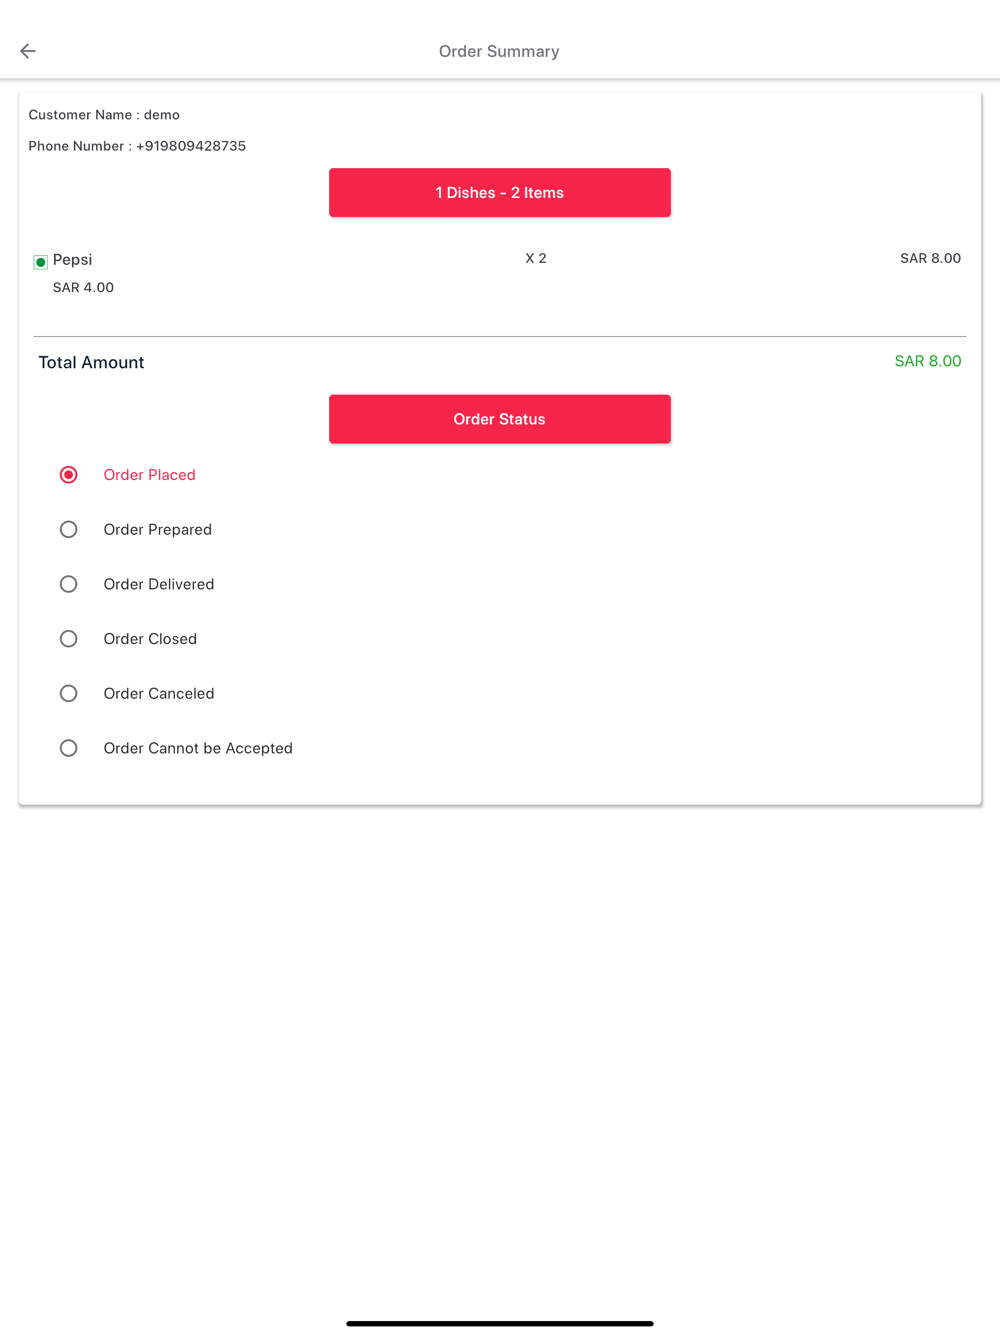The height and width of the screenshot is (1334, 1000).
Task: Click the green veg indicator beside Pepsi
Action: click(x=41, y=262)
